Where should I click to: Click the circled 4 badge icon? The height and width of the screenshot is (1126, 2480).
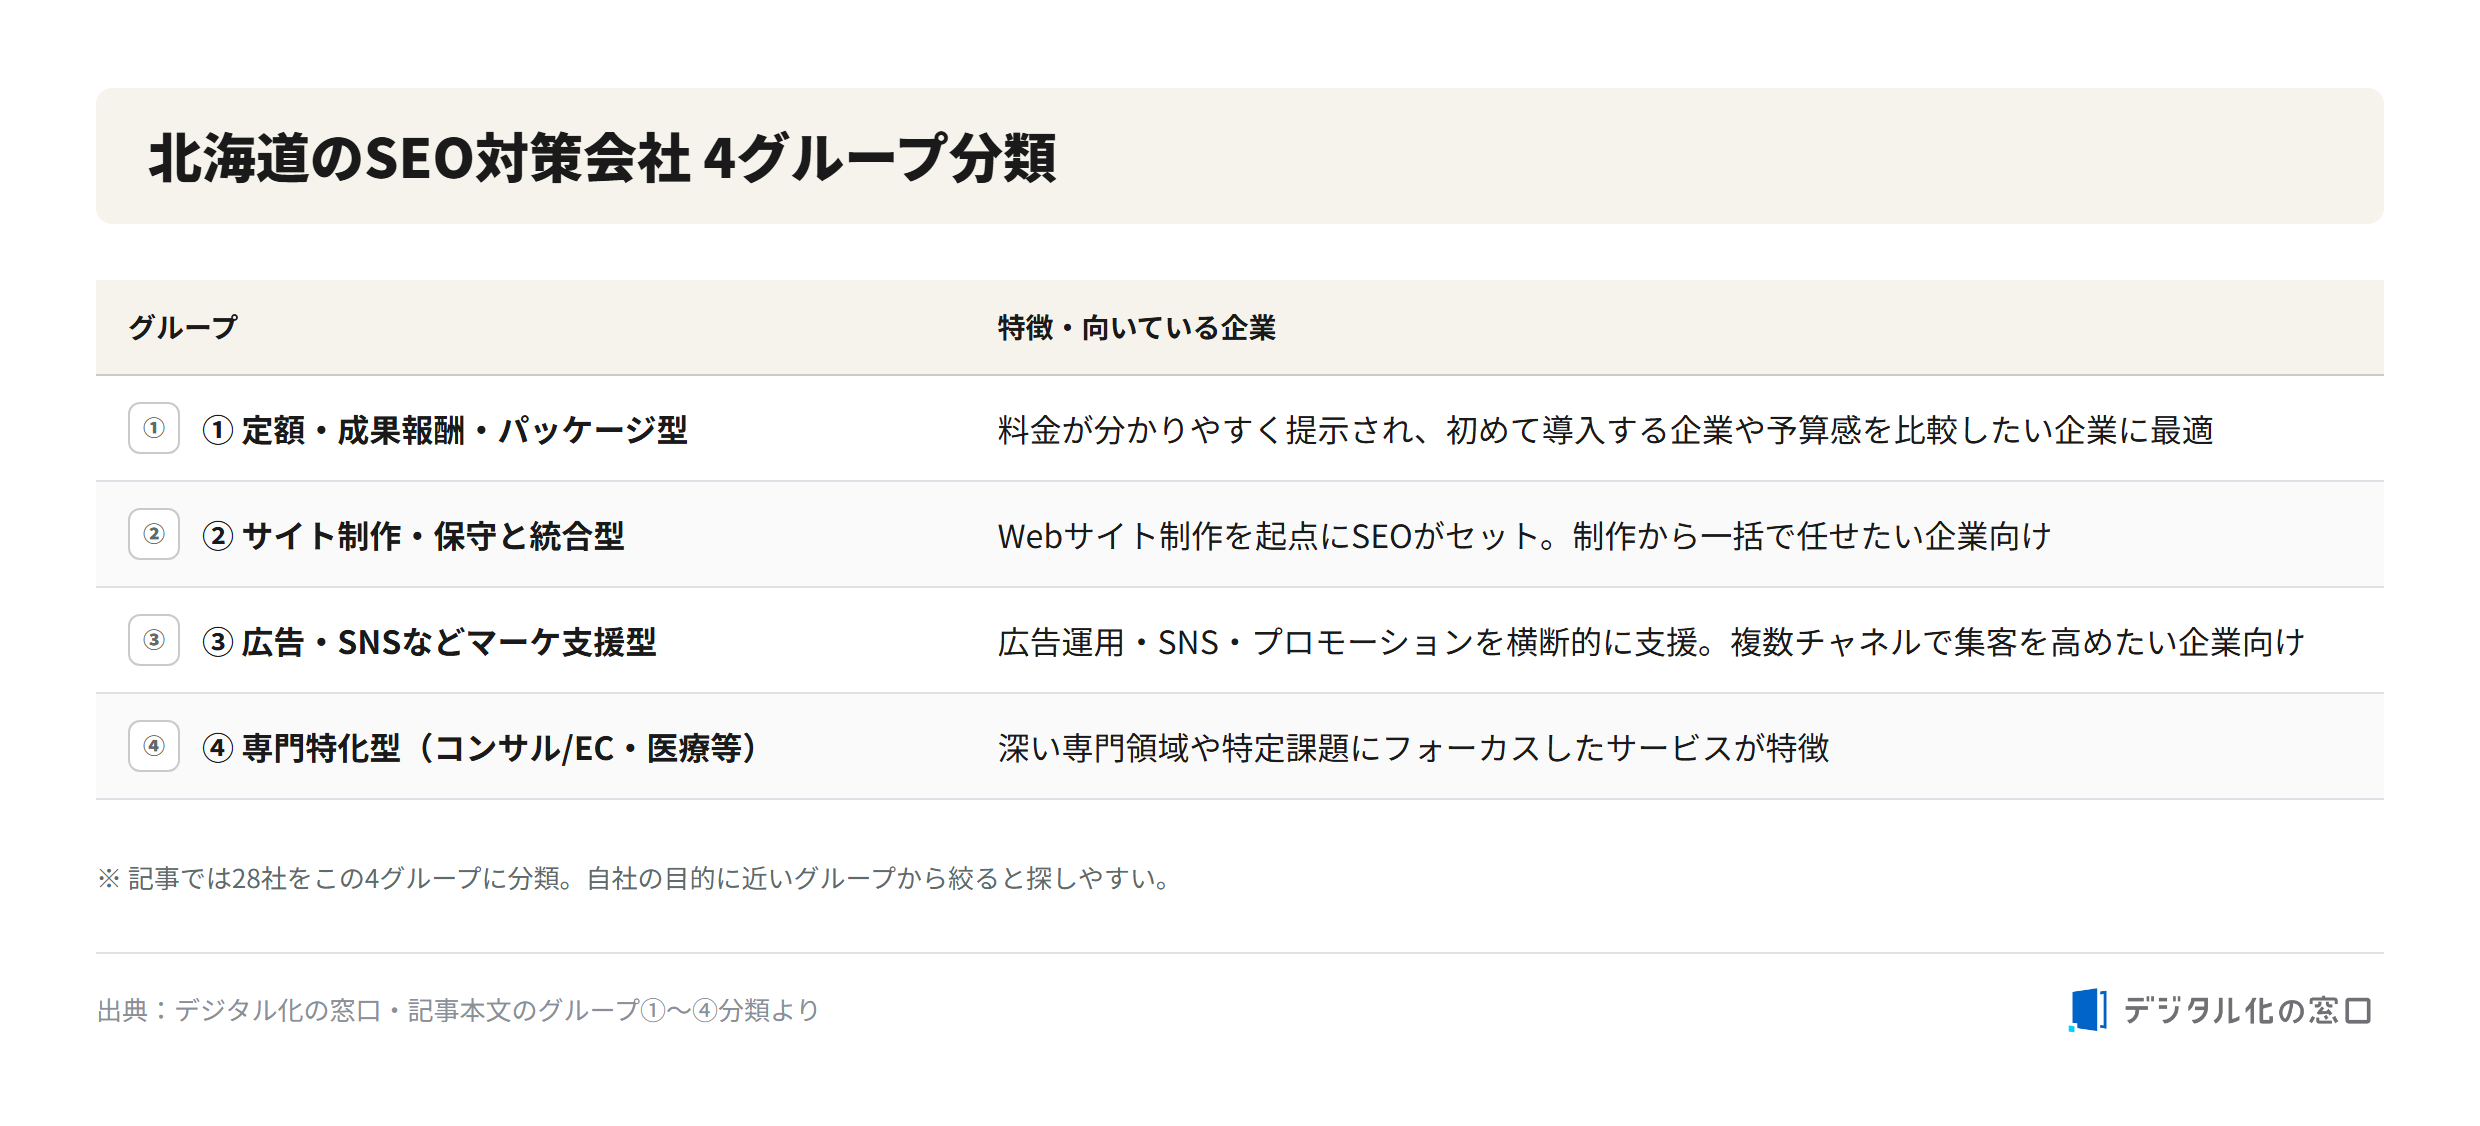[x=154, y=746]
